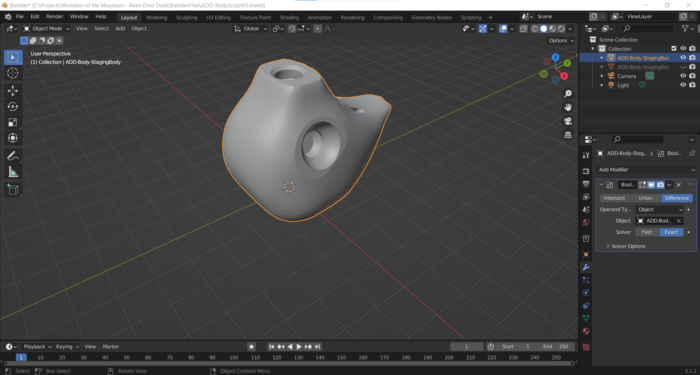Uncheck the Collection exclude checkbox

[x=674, y=49]
